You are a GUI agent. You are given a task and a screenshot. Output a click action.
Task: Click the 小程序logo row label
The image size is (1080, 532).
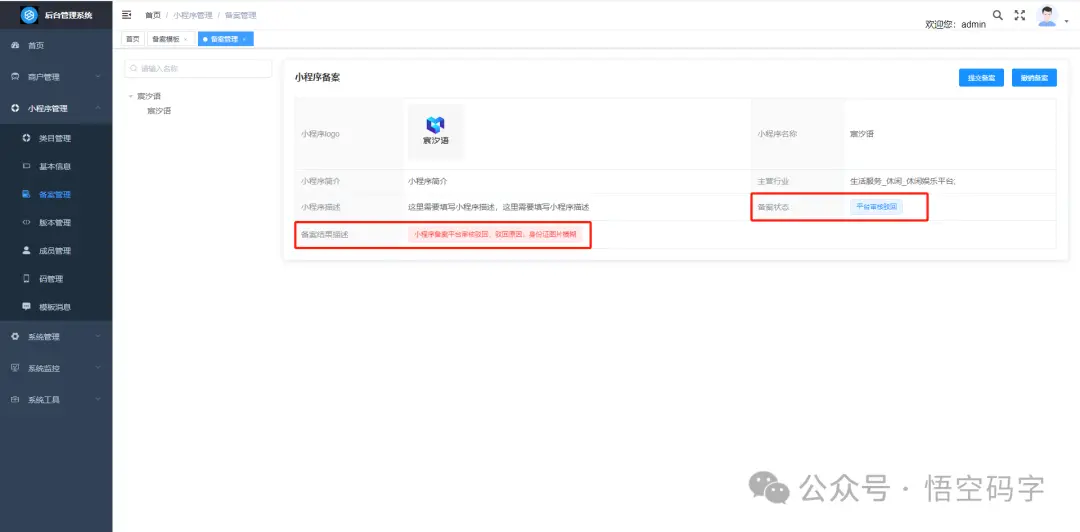(x=320, y=134)
